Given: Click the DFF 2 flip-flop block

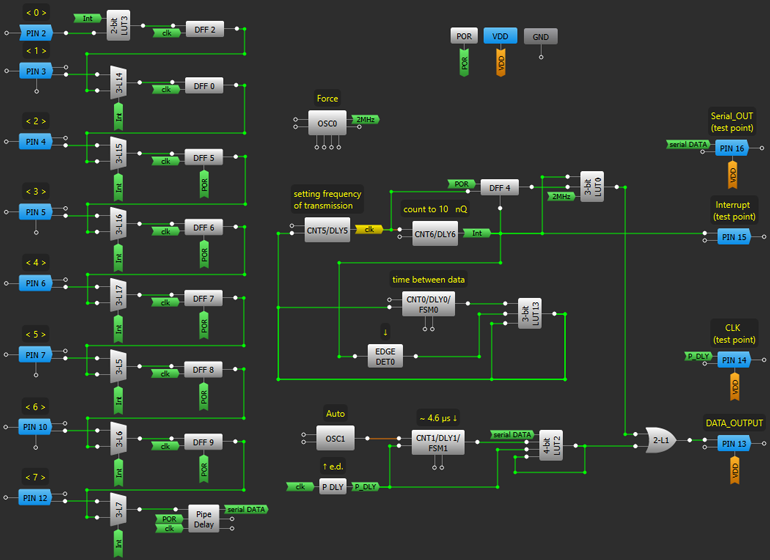Looking at the screenshot, I should click(204, 31).
